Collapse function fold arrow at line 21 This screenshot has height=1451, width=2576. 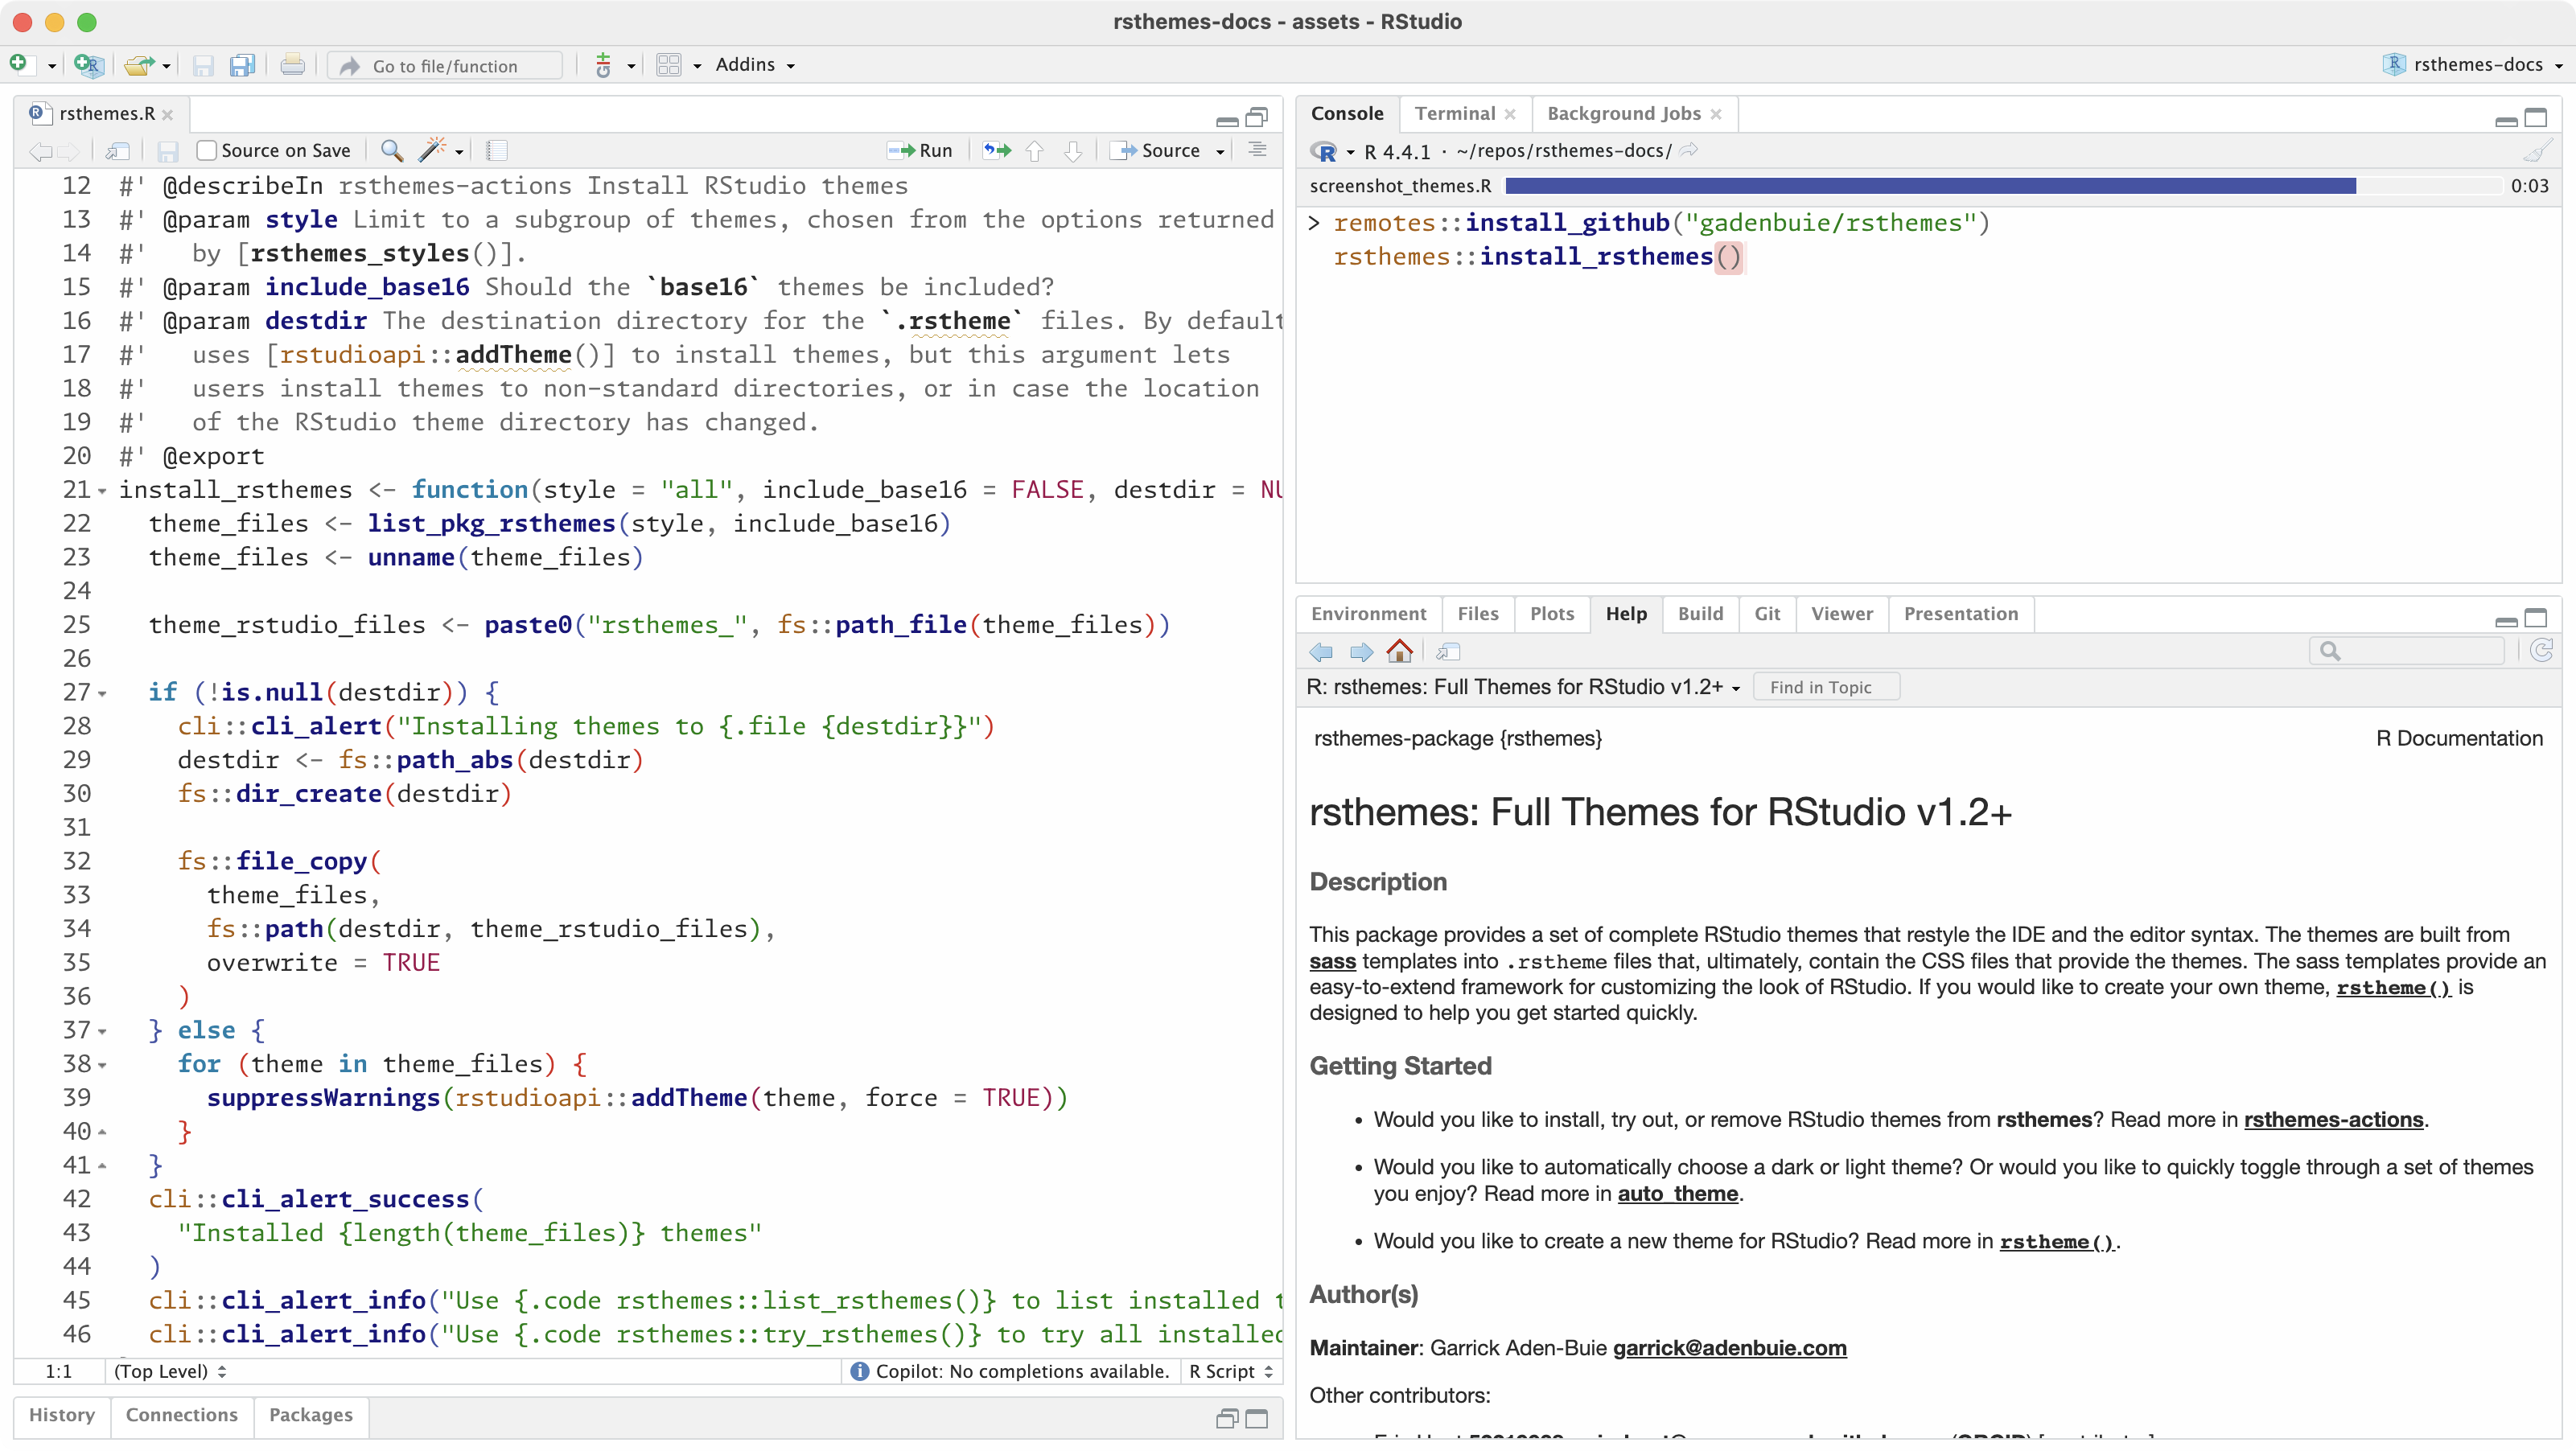(102, 491)
